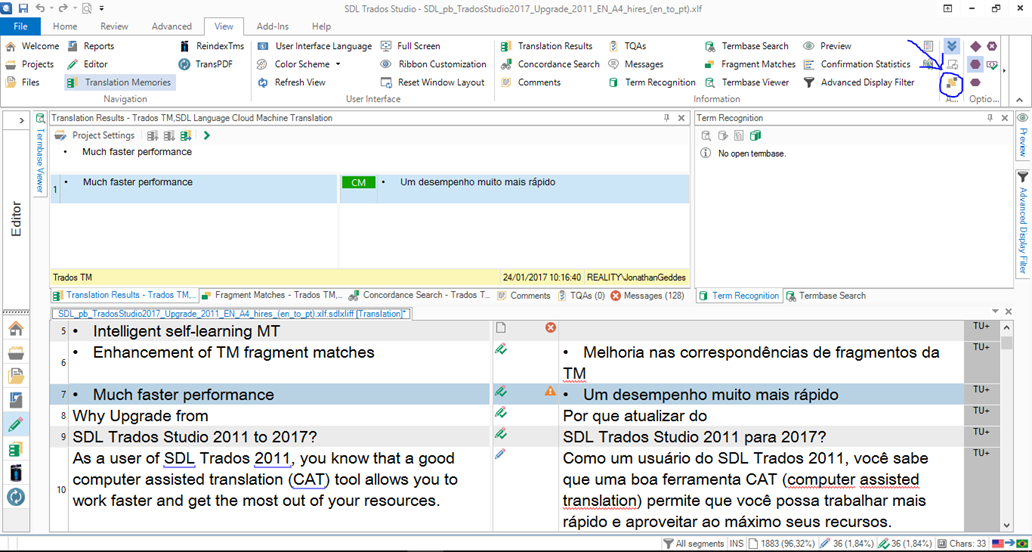
Task: Switch to the Home ribbon tab
Action: pyautogui.click(x=65, y=26)
